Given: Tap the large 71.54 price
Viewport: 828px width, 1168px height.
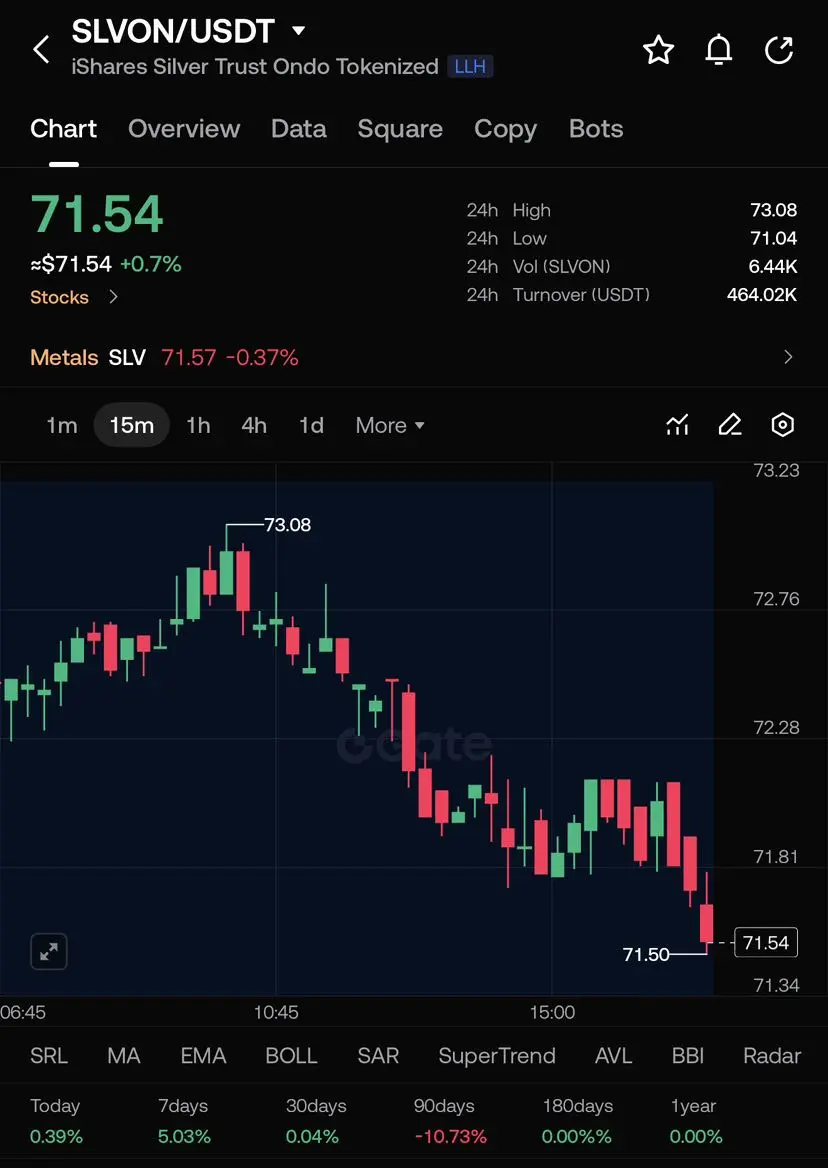Looking at the screenshot, I should (x=97, y=214).
